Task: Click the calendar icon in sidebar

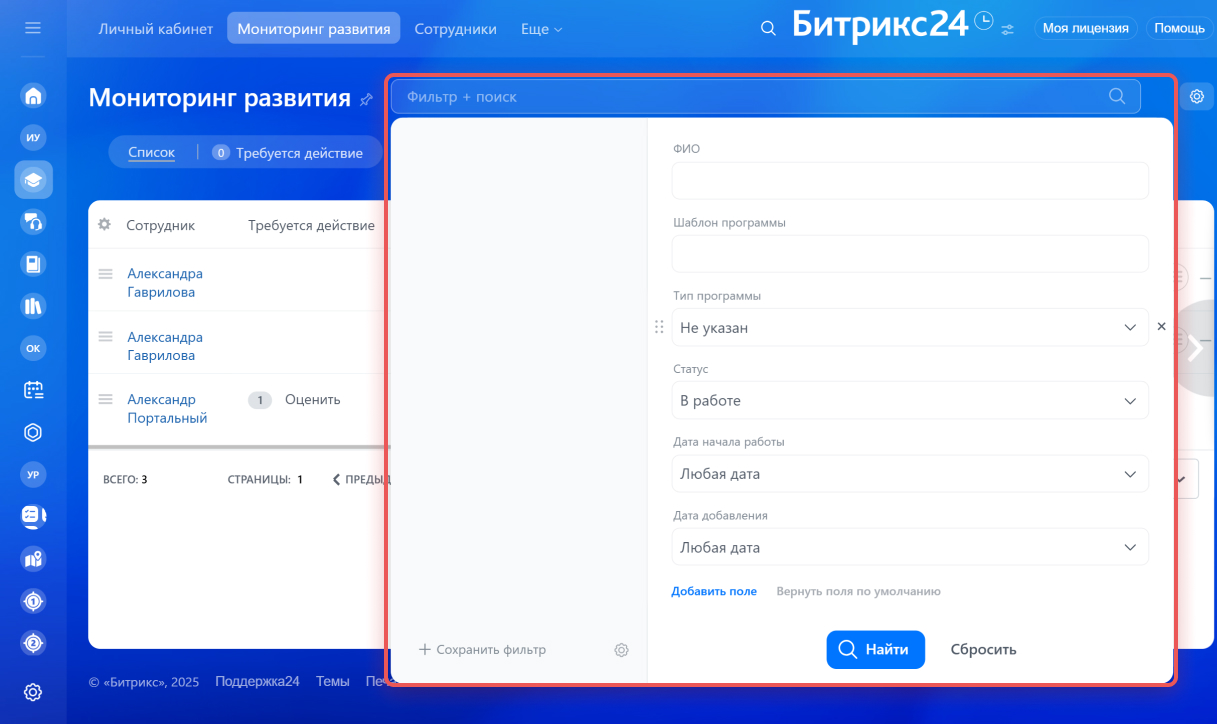Action: pos(33,390)
